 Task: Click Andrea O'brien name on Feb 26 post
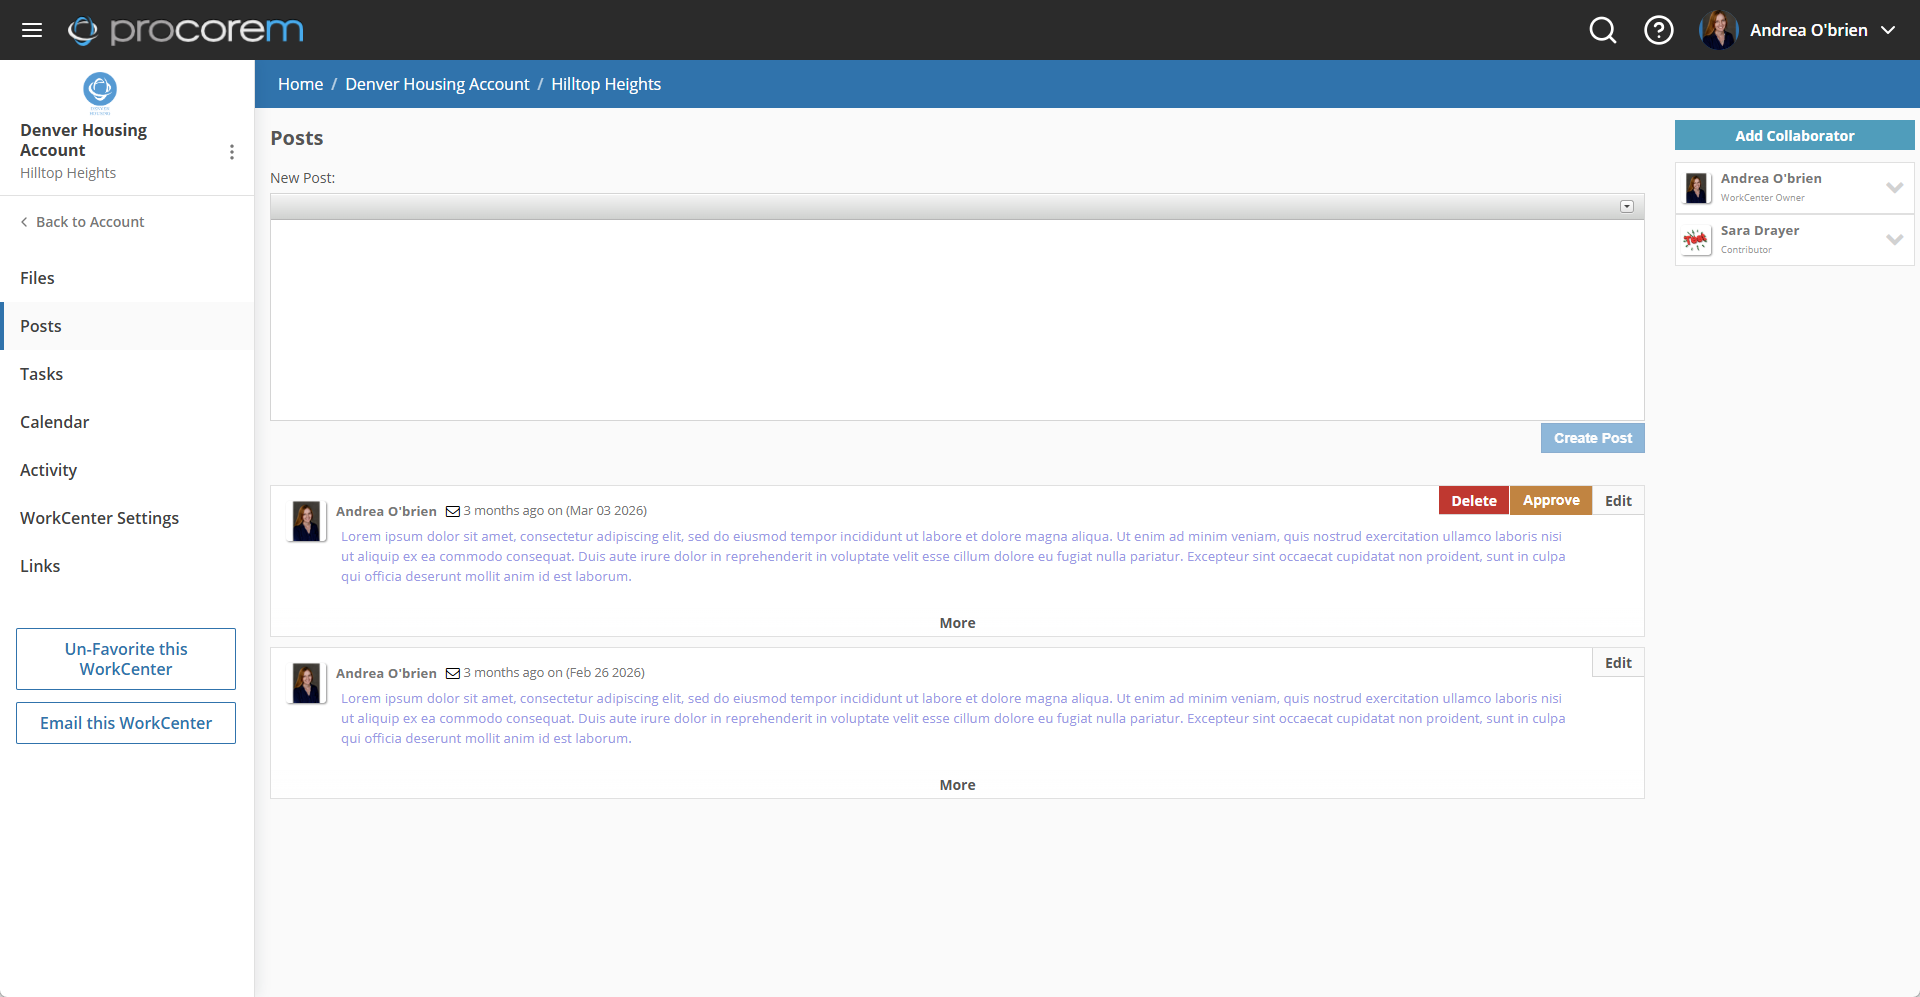click(x=386, y=673)
